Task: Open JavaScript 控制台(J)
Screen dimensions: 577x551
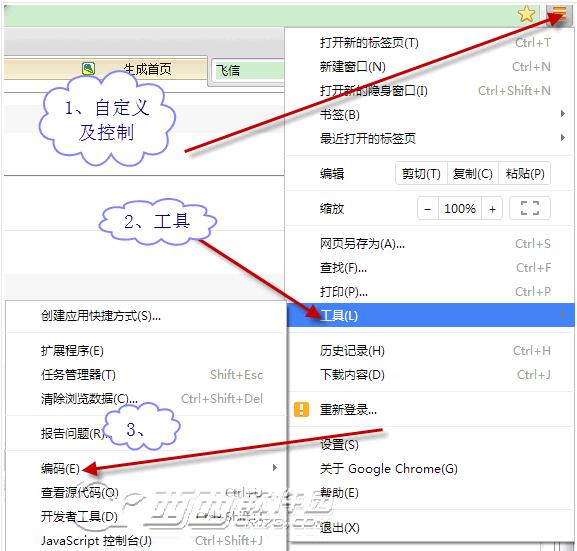Action: click(x=146, y=540)
